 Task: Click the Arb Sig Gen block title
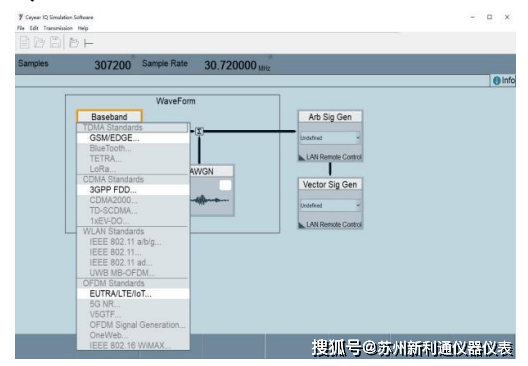(x=330, y=117)
